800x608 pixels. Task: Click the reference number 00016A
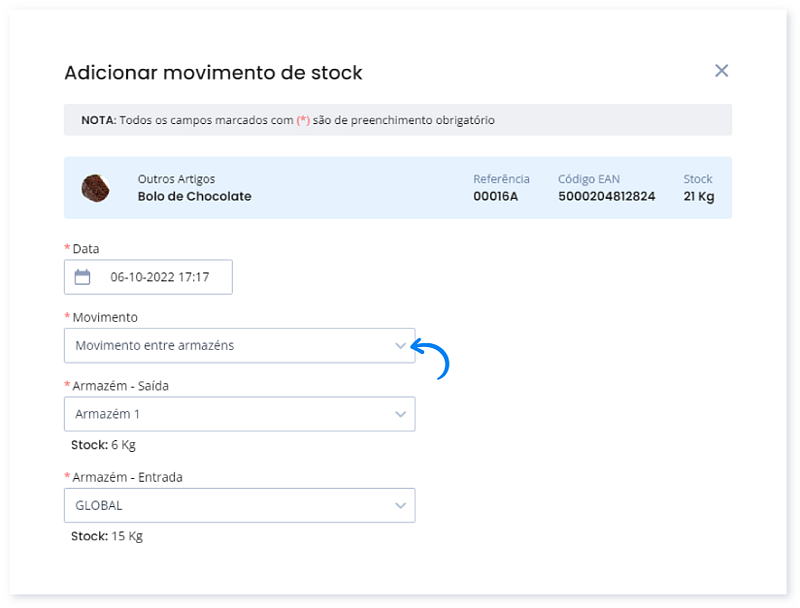496,197
